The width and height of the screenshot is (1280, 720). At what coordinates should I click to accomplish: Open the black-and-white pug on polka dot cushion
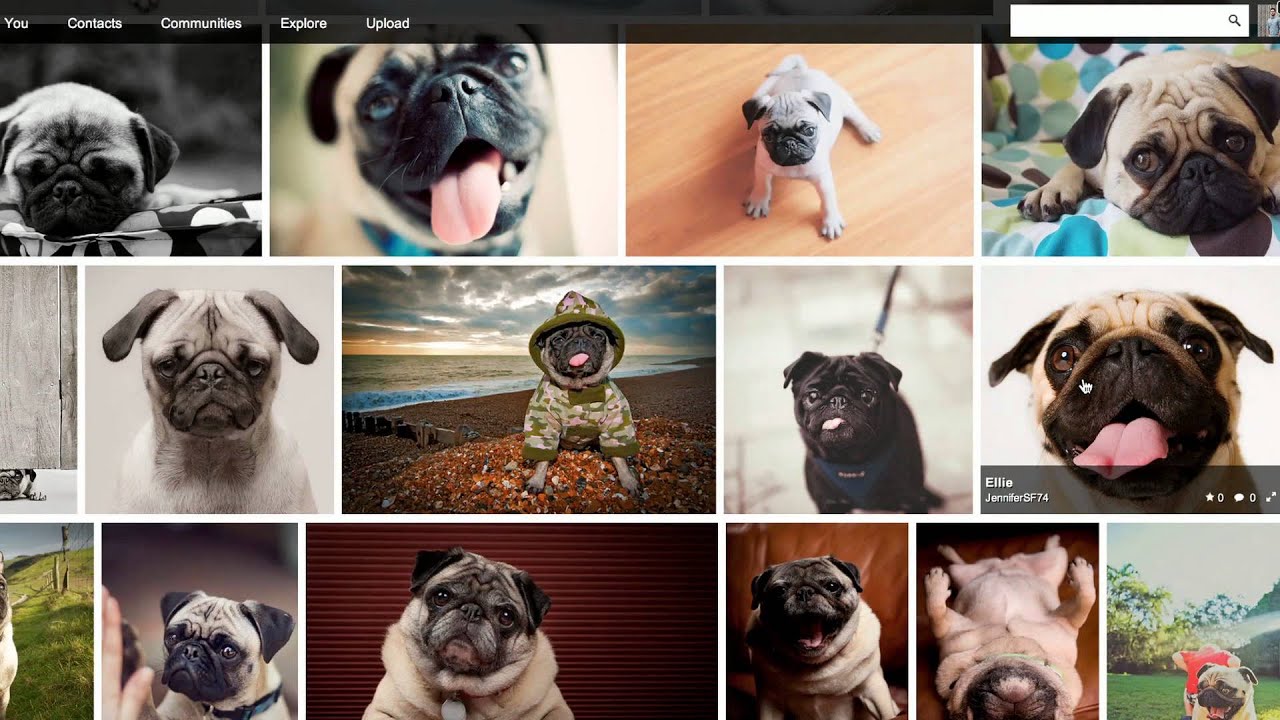[x=131, y=140]
